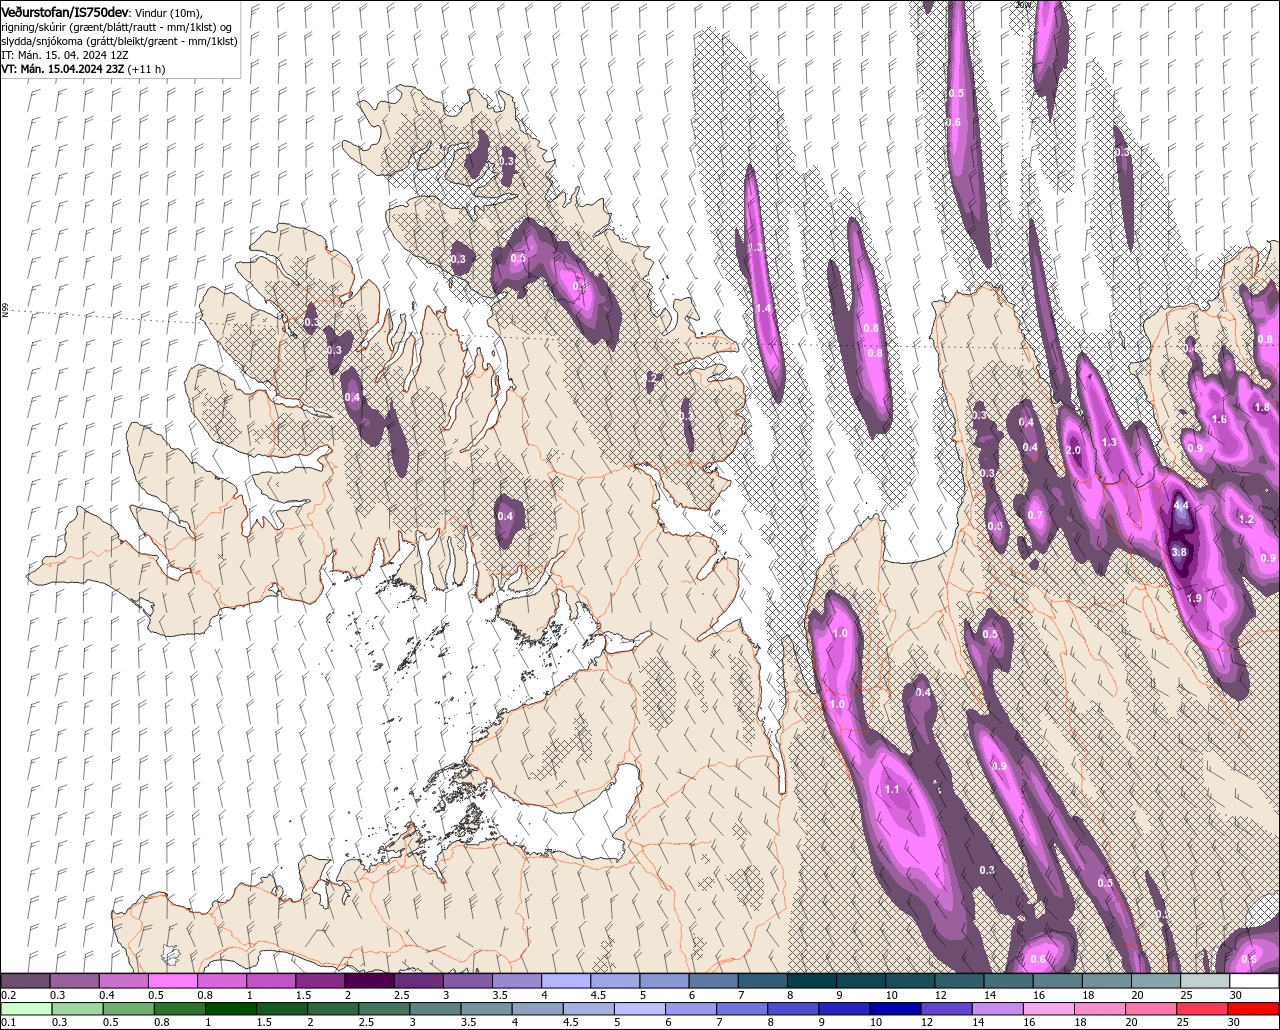Click the '25' label in the bottom legend row
Image resolution: width=1280 pixels, height=1030 pixels.
(x=1182, y=1023)
